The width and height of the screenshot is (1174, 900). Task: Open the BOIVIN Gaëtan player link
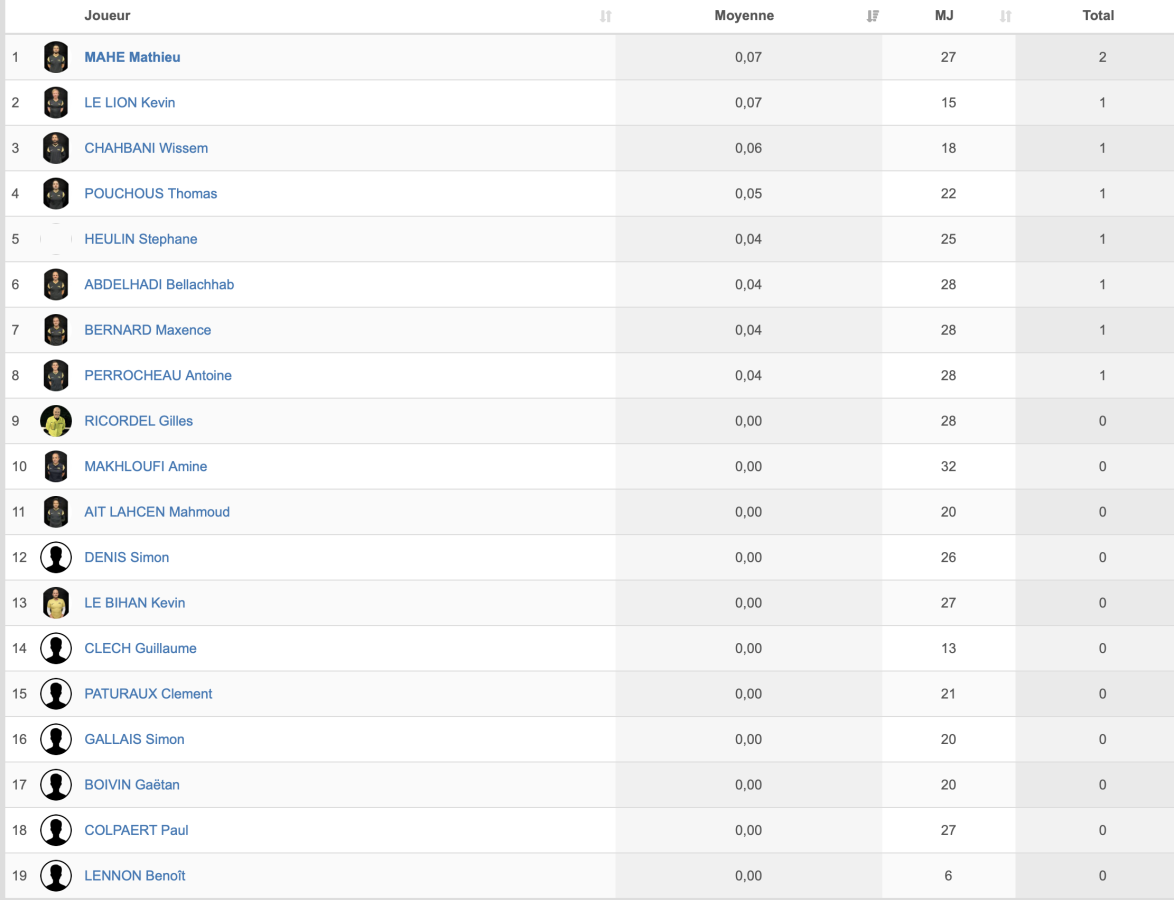tap(132, 785)
